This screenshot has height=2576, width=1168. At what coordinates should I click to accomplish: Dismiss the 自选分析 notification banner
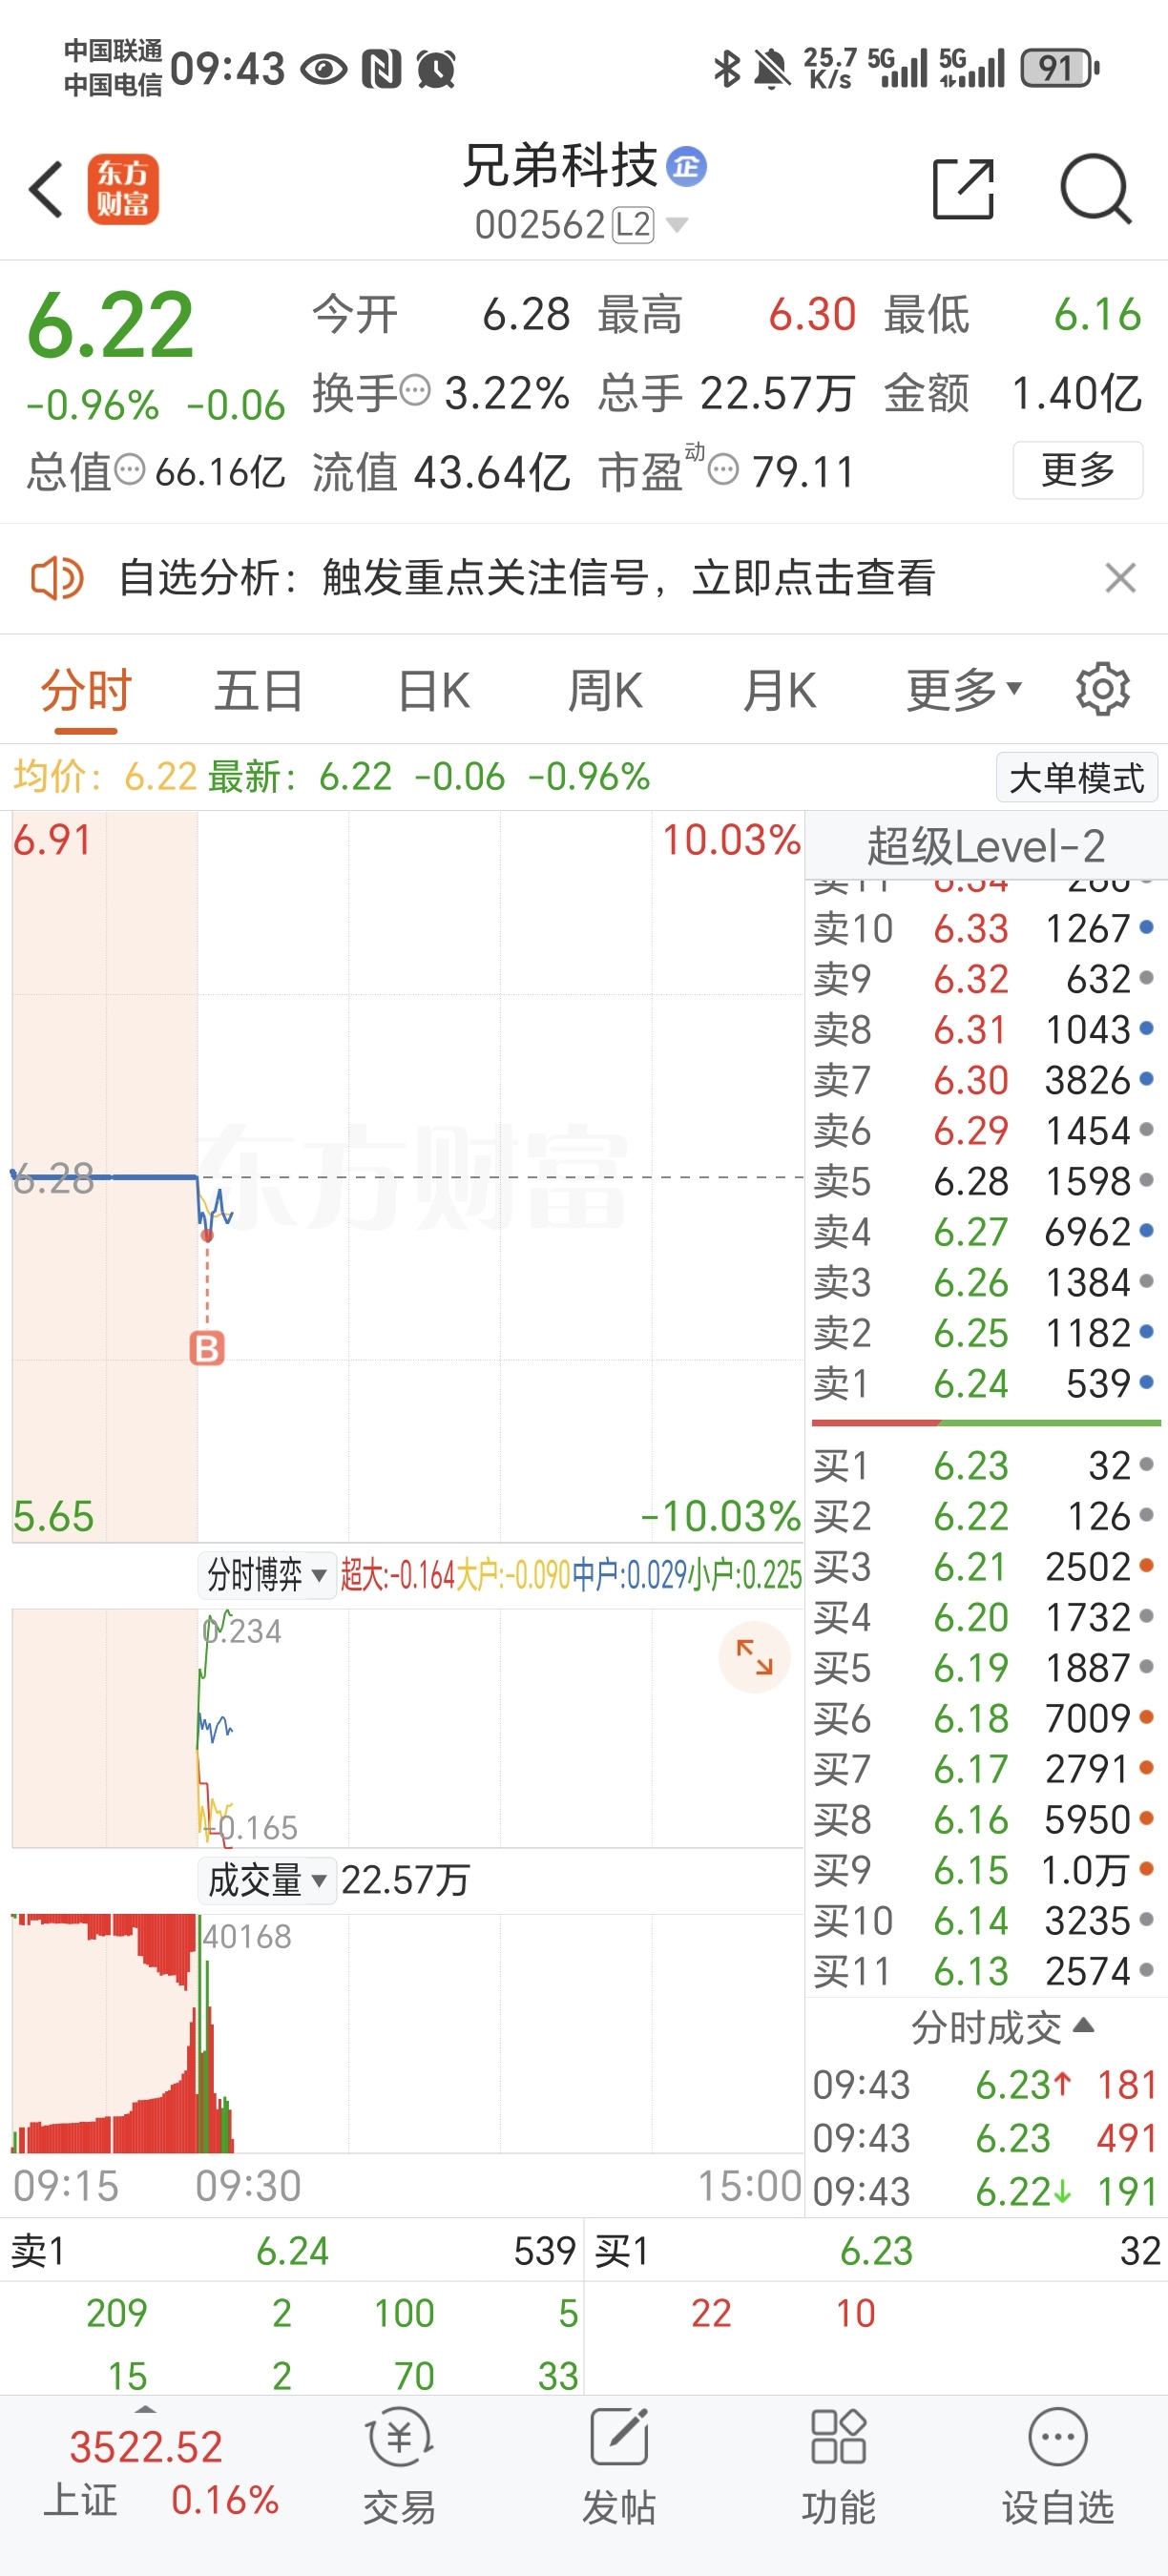pos(1120,578)
